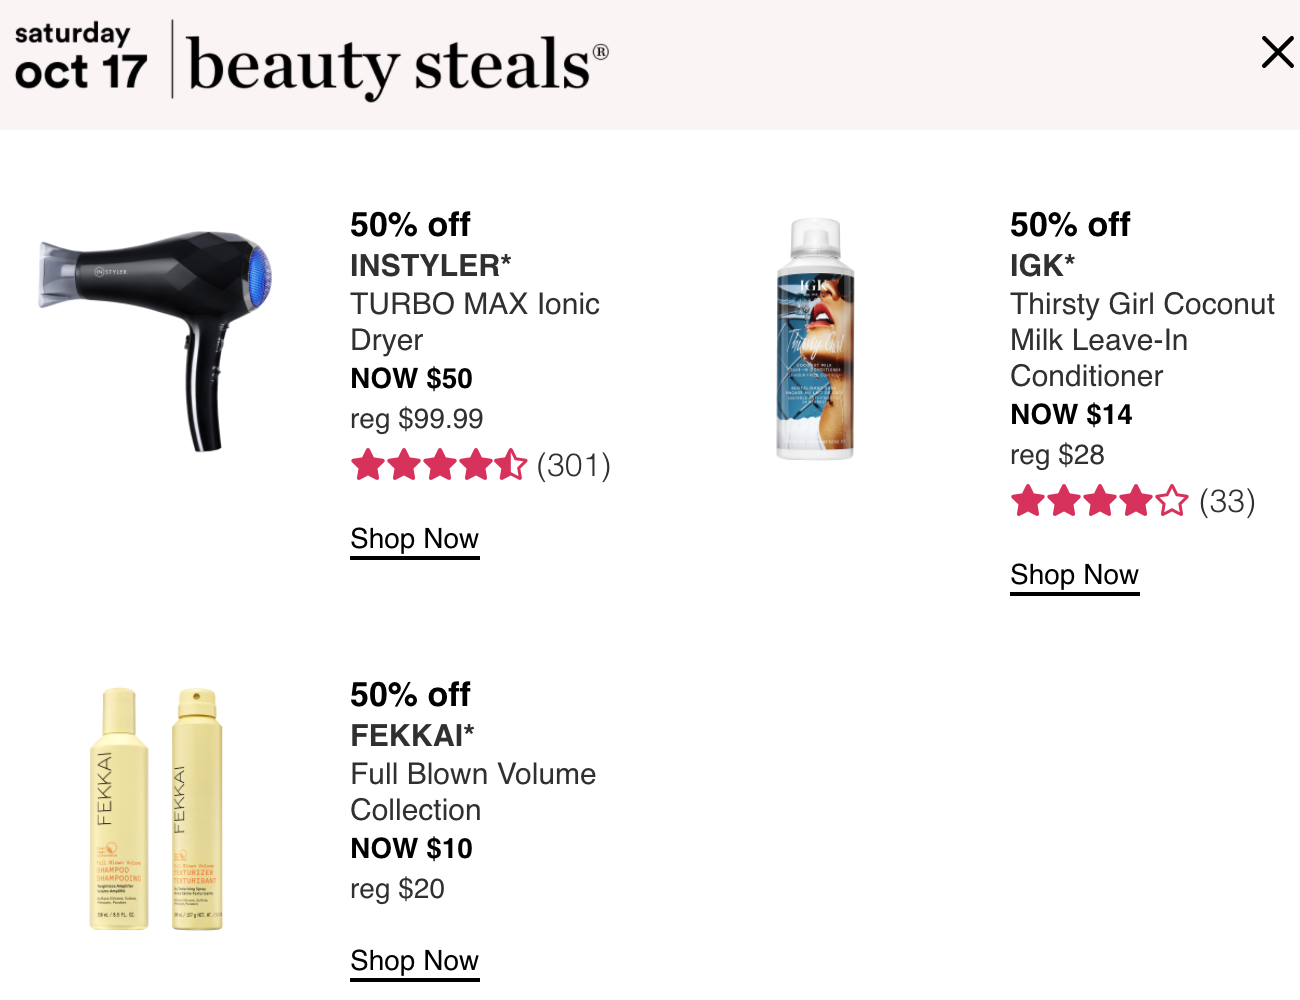
Task: Select Full Blown Volume Collection title
Action: (473, 792)
